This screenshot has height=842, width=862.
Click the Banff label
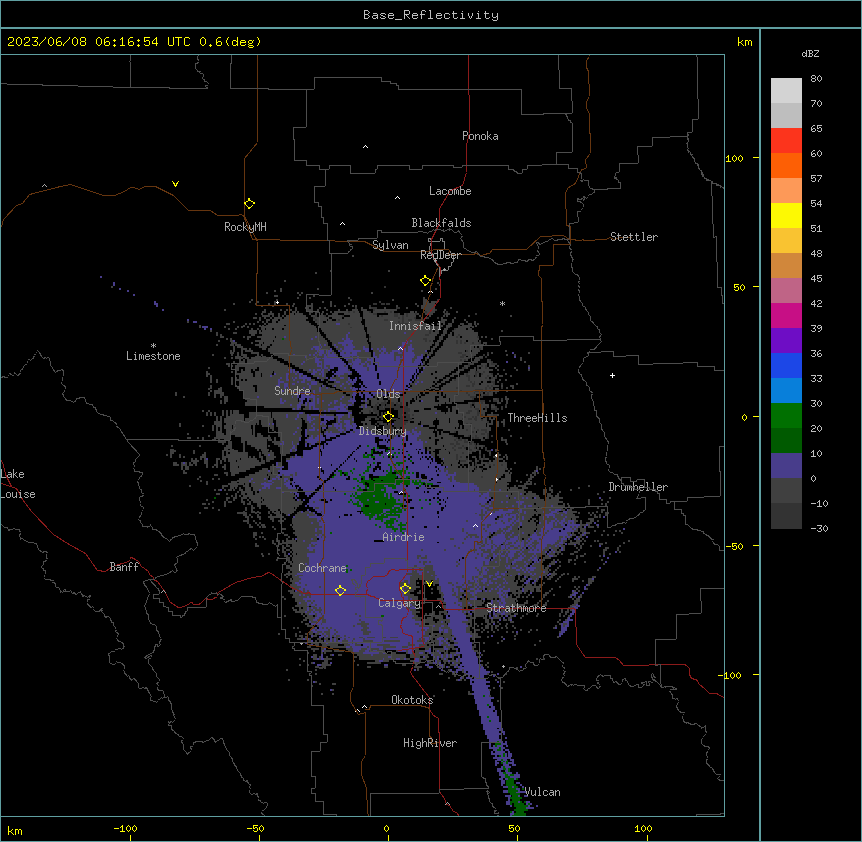[x=124, y=567]
